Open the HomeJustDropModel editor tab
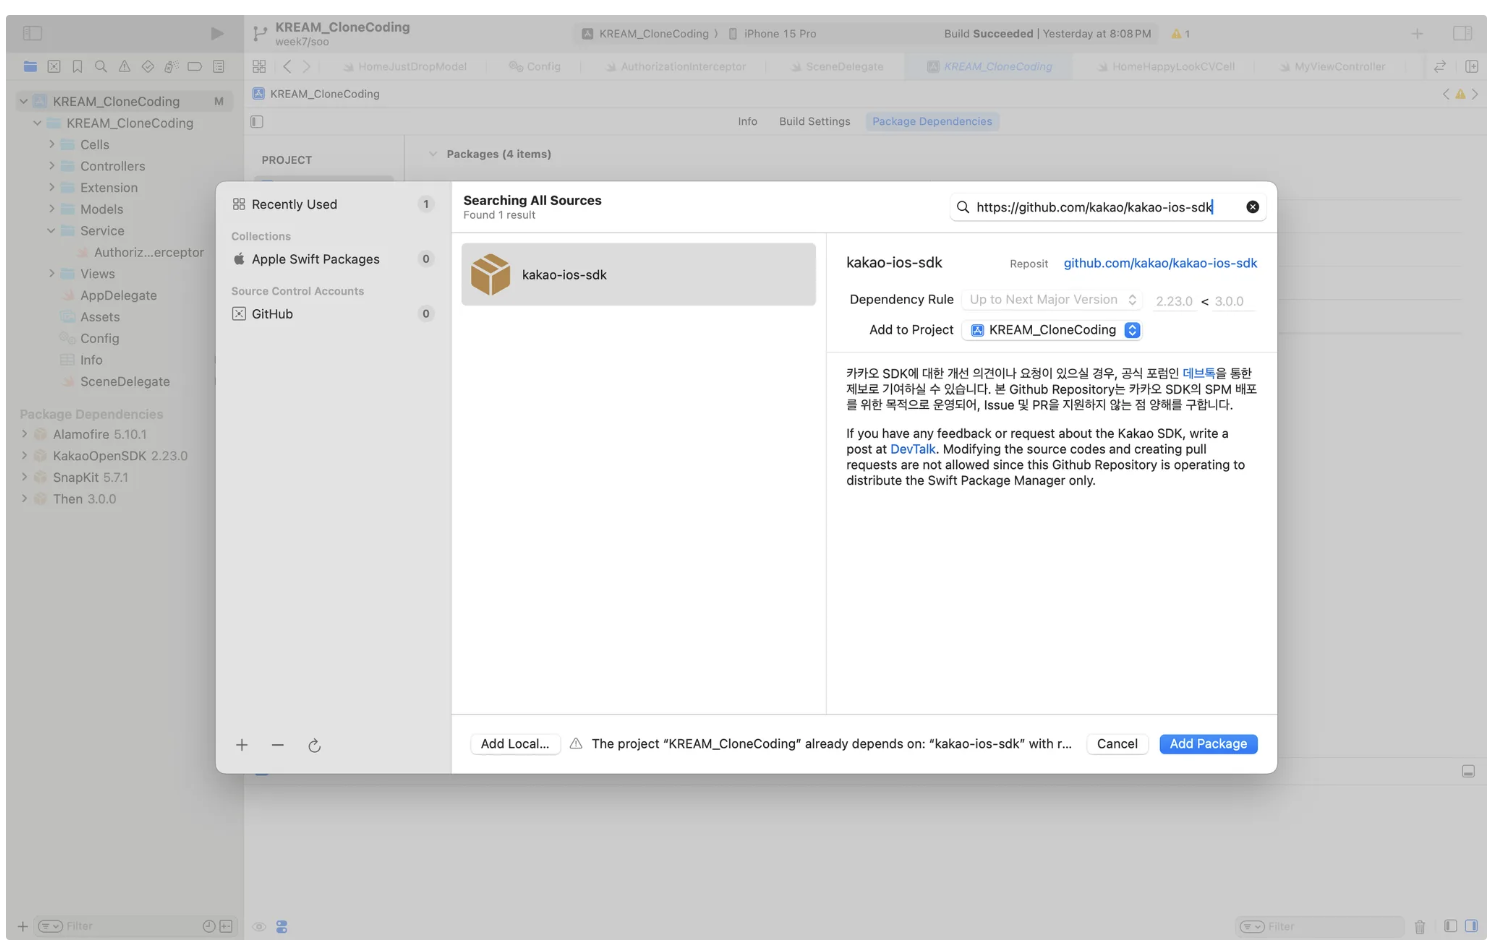This screenshot has height=950, width=1504. (x=404, y=67)
